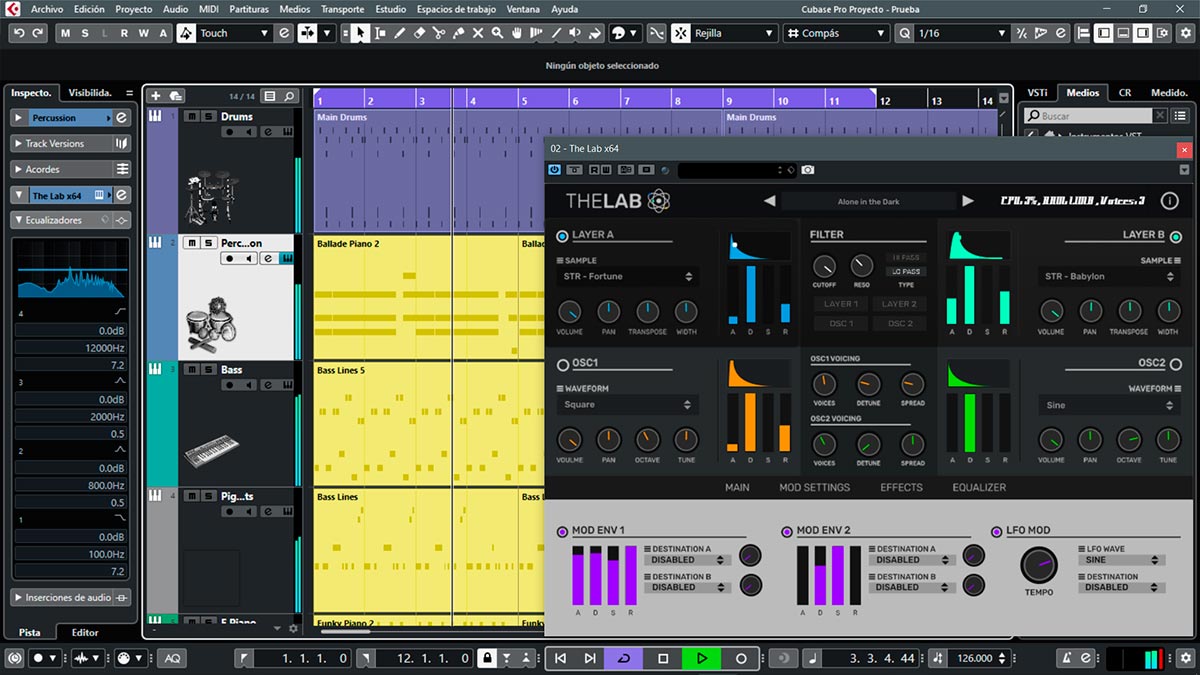Image resolution: width=1200 pixels, height=675 pixels.
Task: Enable OSC1 using its radio button
Action: pos(562,364)
